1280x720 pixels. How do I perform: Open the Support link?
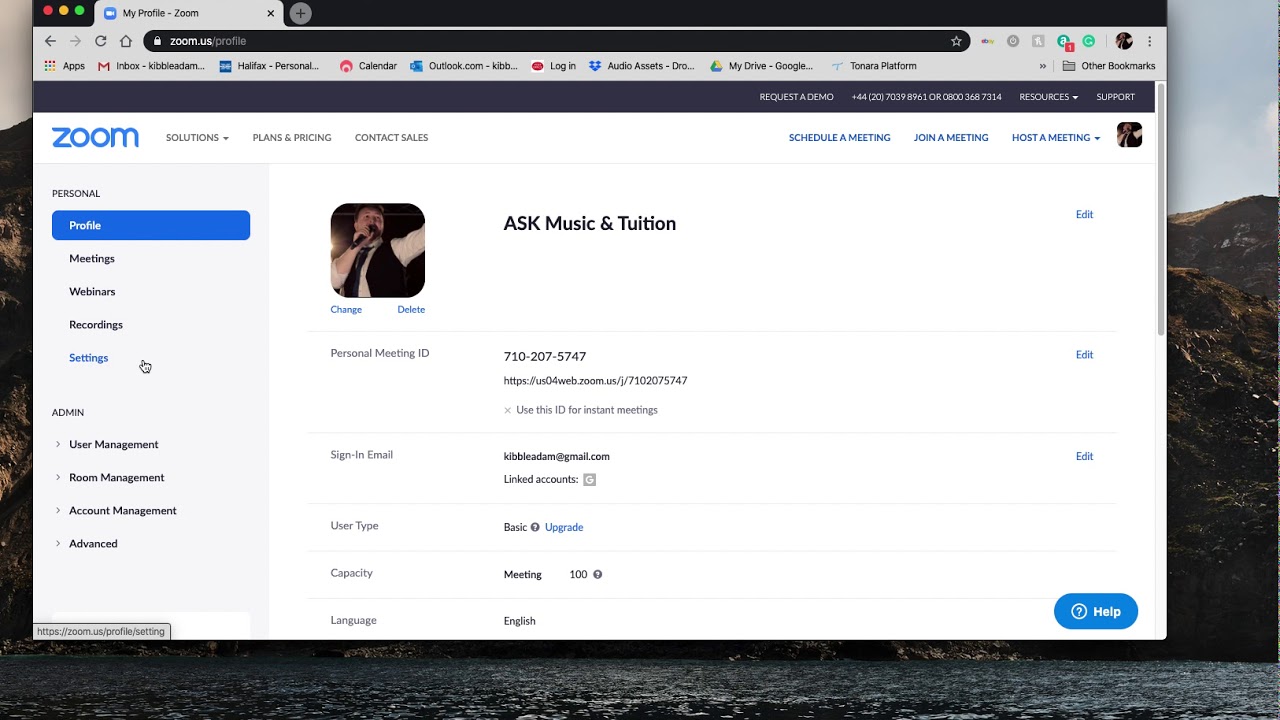tap(1115, 97)
